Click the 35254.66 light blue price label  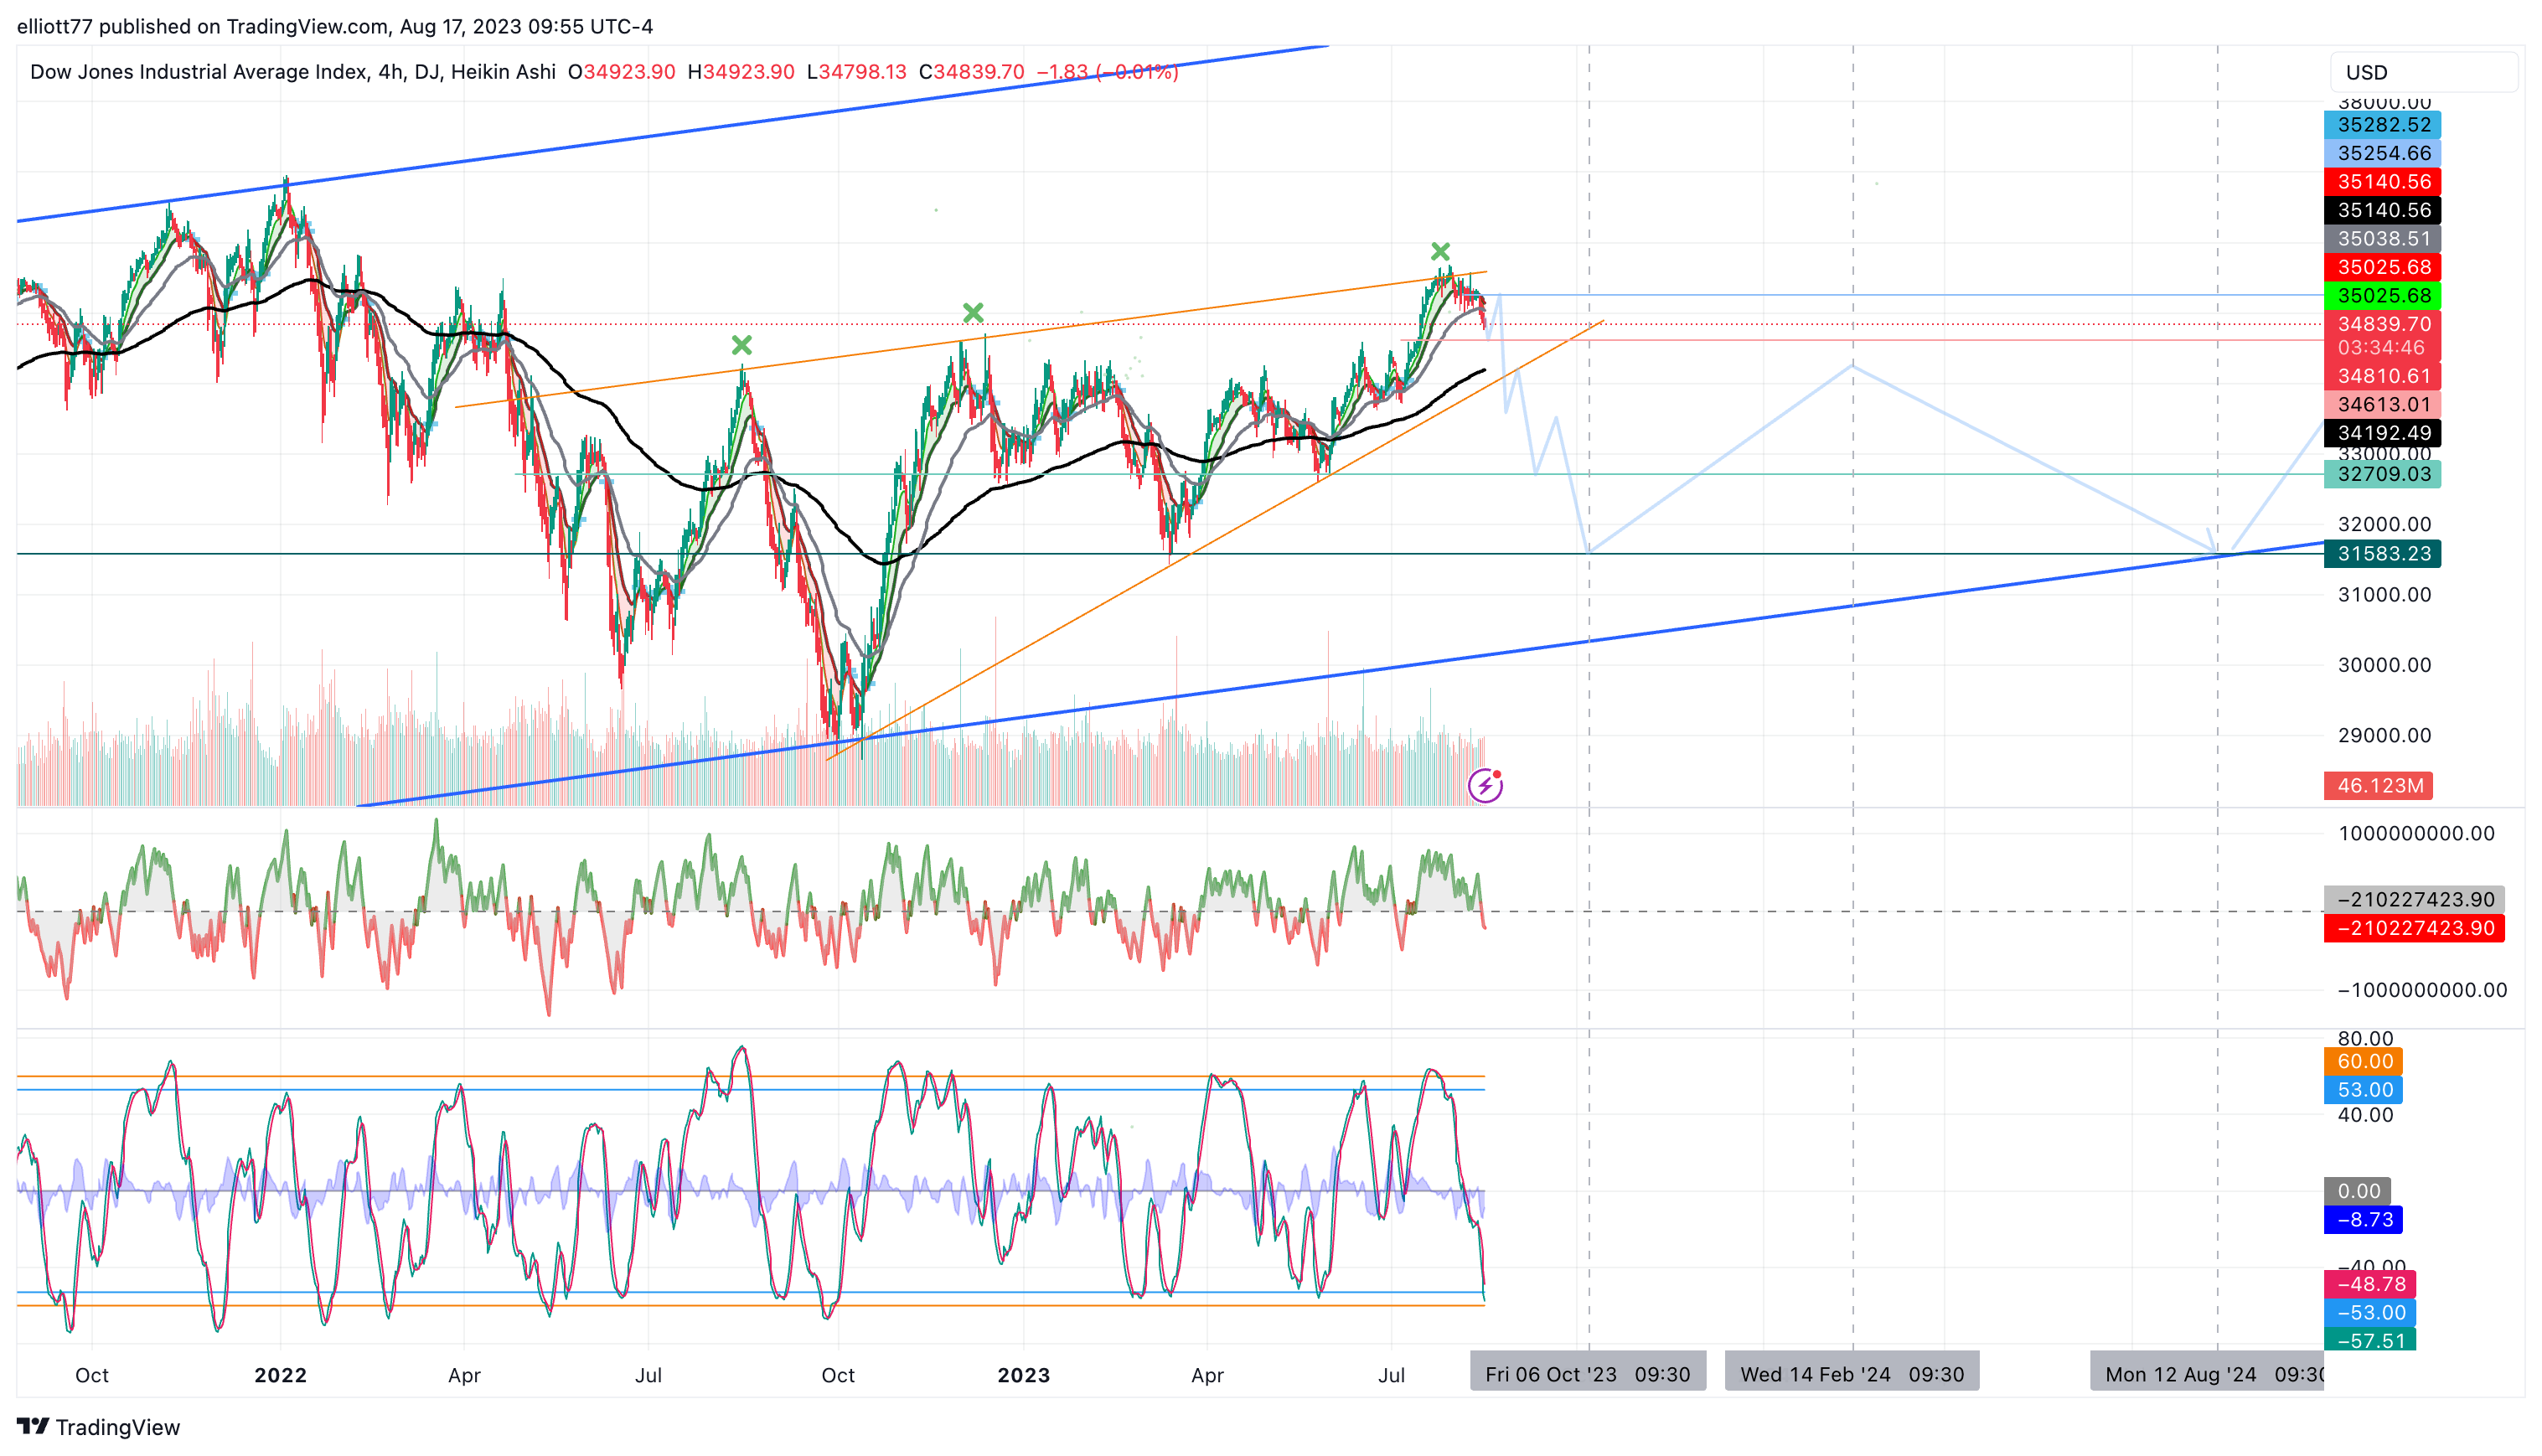click(2382, 153)
